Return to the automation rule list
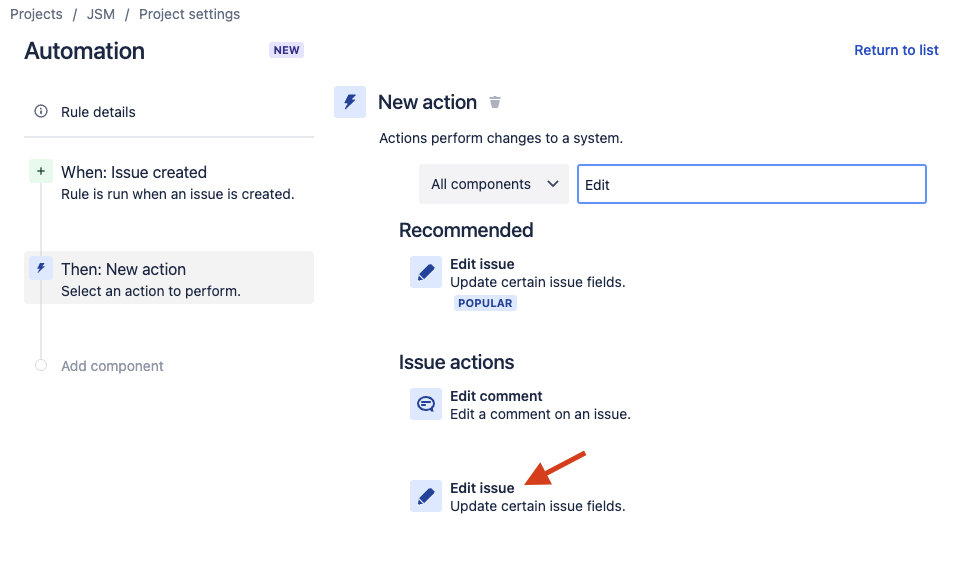 pos(896,50)
